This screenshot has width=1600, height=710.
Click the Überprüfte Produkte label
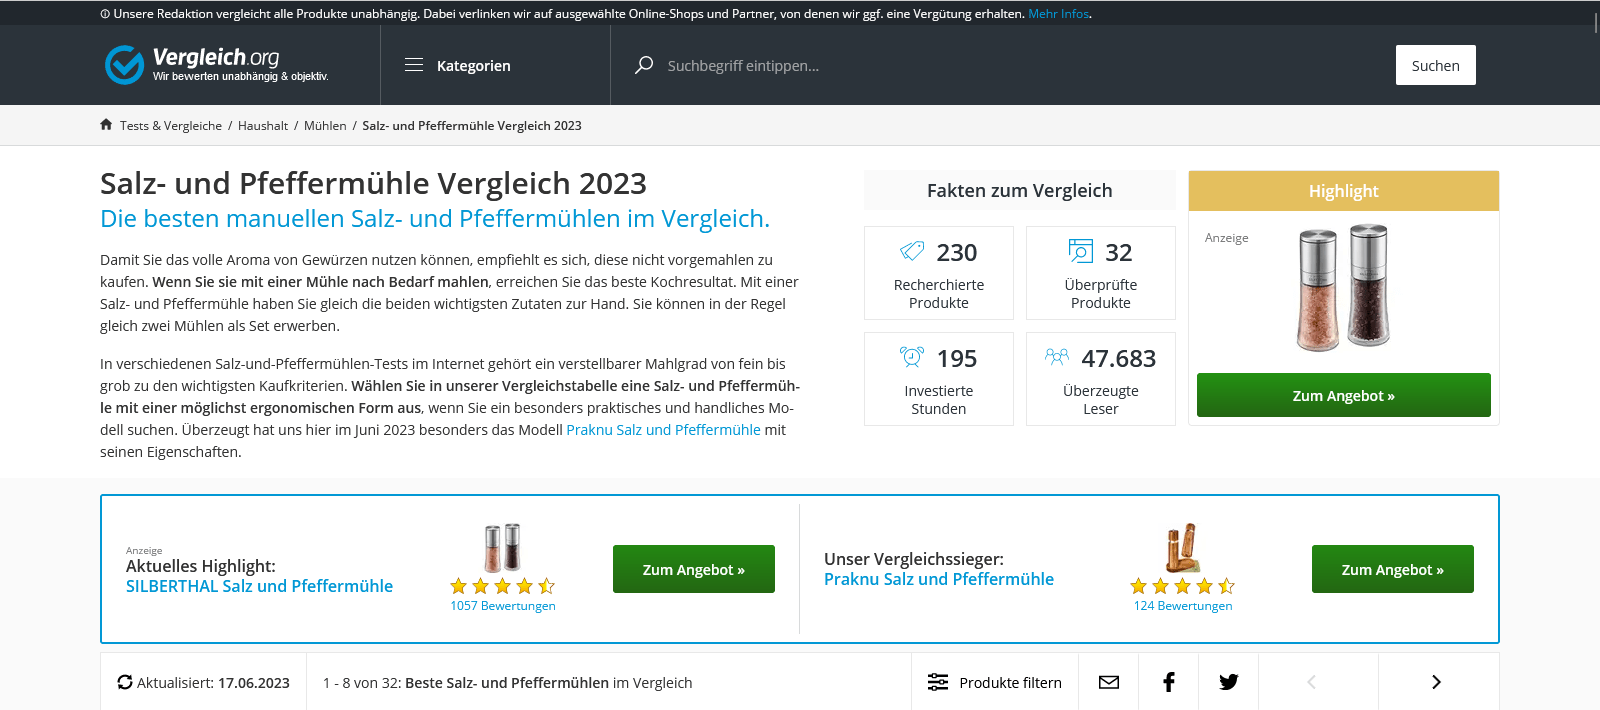click(x=1101, y=294)
